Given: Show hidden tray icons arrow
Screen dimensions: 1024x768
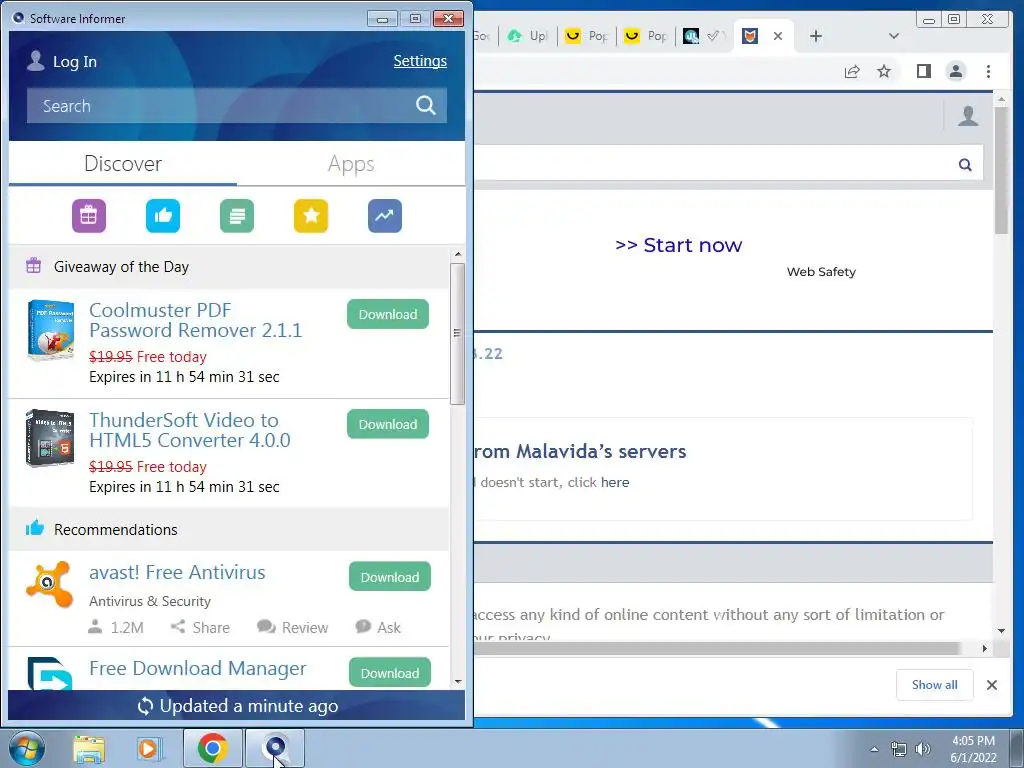Looking at the screenshot, I should 874,749.
